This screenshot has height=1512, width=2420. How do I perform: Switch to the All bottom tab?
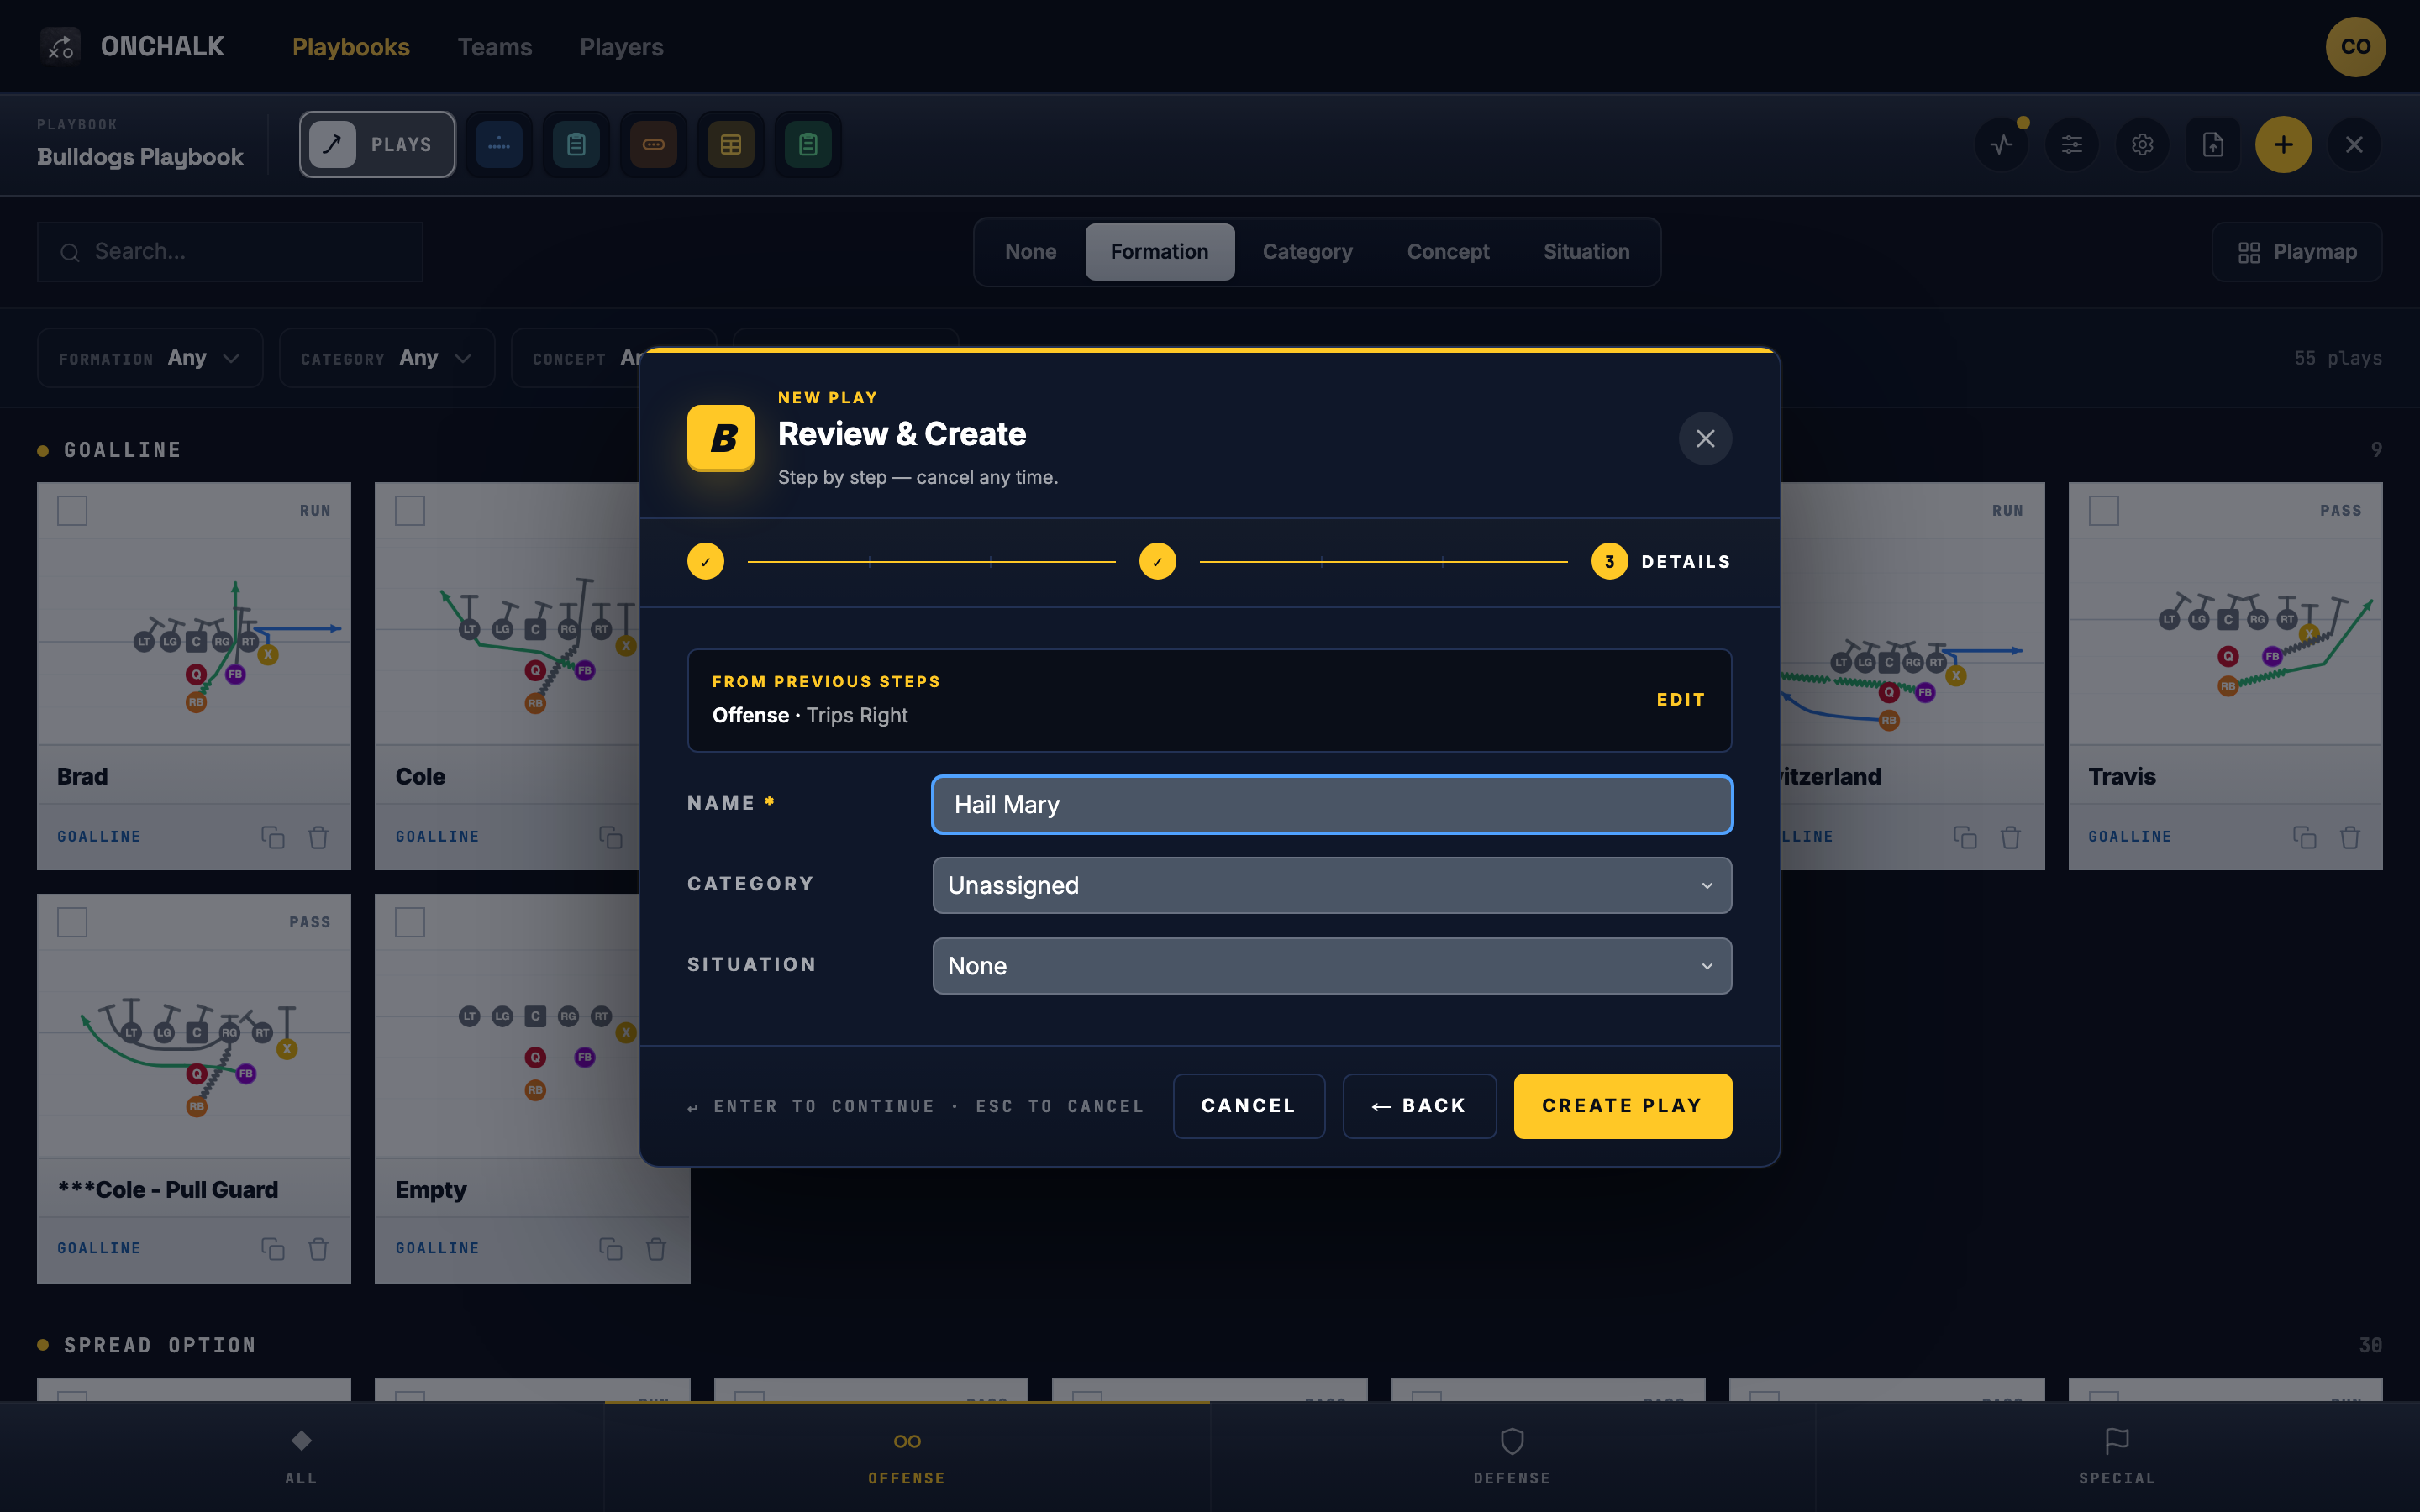click(x=301, y=1457)
